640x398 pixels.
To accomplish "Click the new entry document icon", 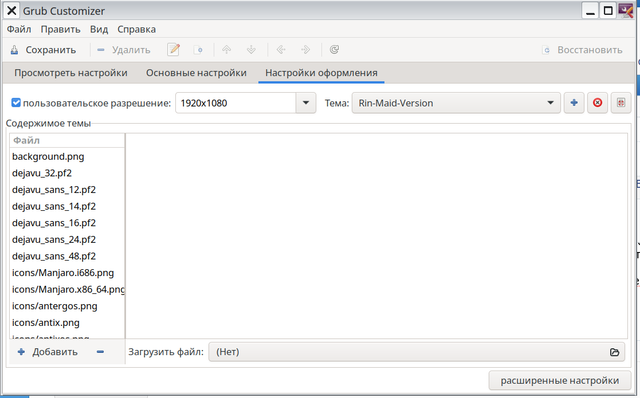I will pos(198,50).
